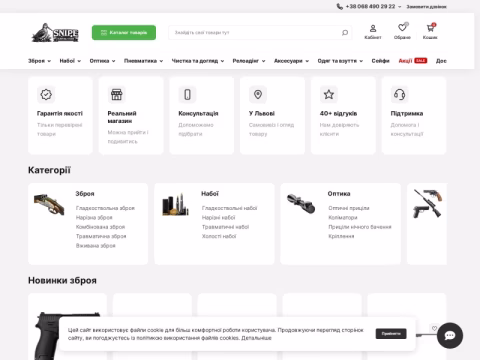Open Вживана зброя link
The height and width of the screenshot is (360, 480).
pos(96,246)
